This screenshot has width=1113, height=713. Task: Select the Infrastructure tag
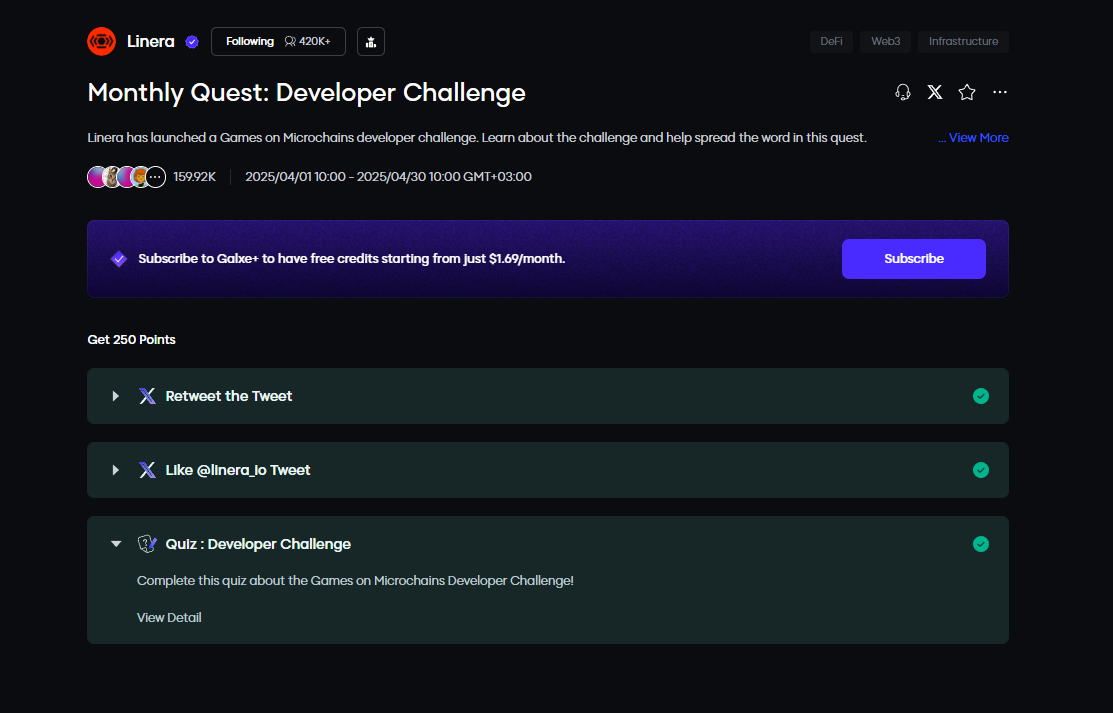tap(963, 41)
